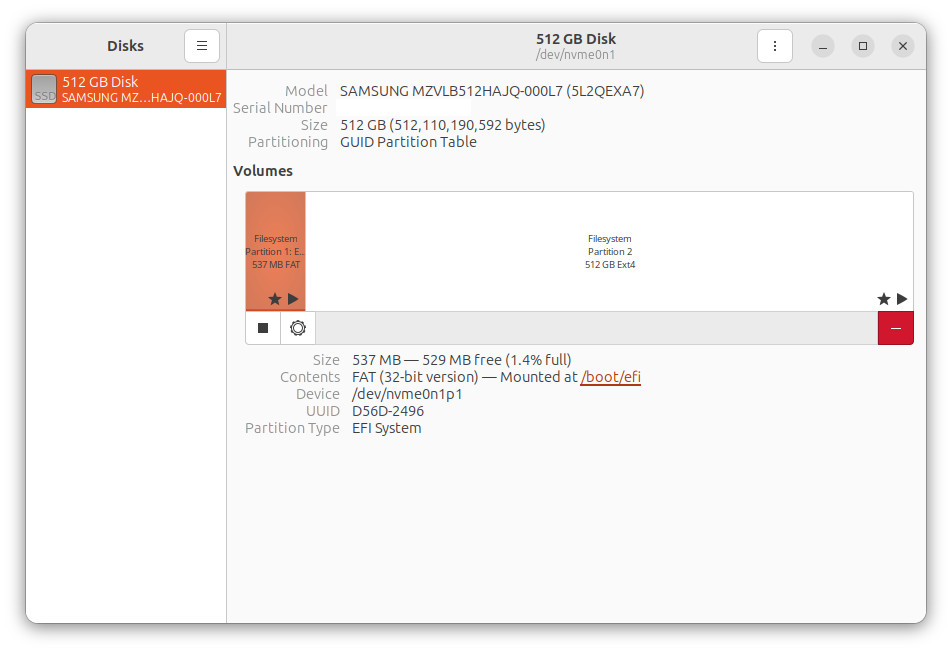Click the model text SAMSUNG MZVLB512HAJQ-000L7
The image size is (952, 652).
[x=492, y=91]
